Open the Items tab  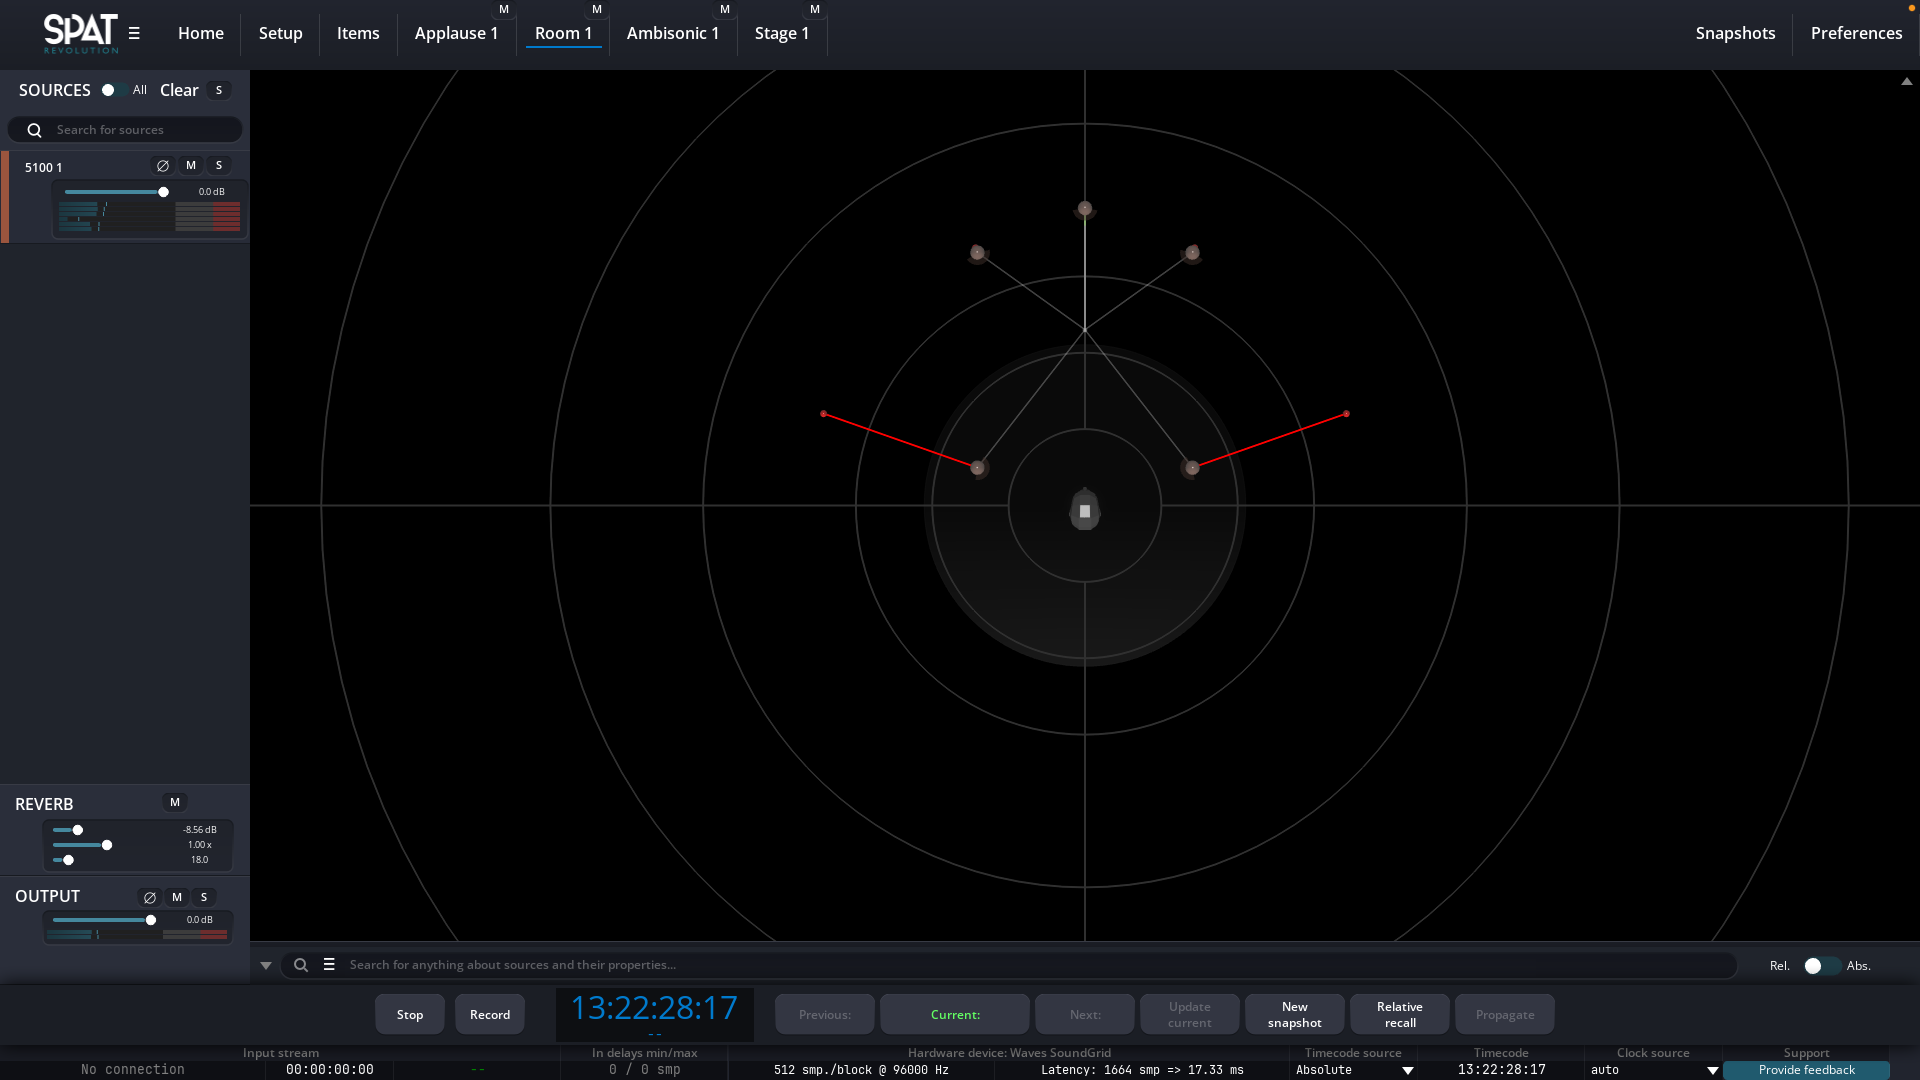[x=358, y=33]
